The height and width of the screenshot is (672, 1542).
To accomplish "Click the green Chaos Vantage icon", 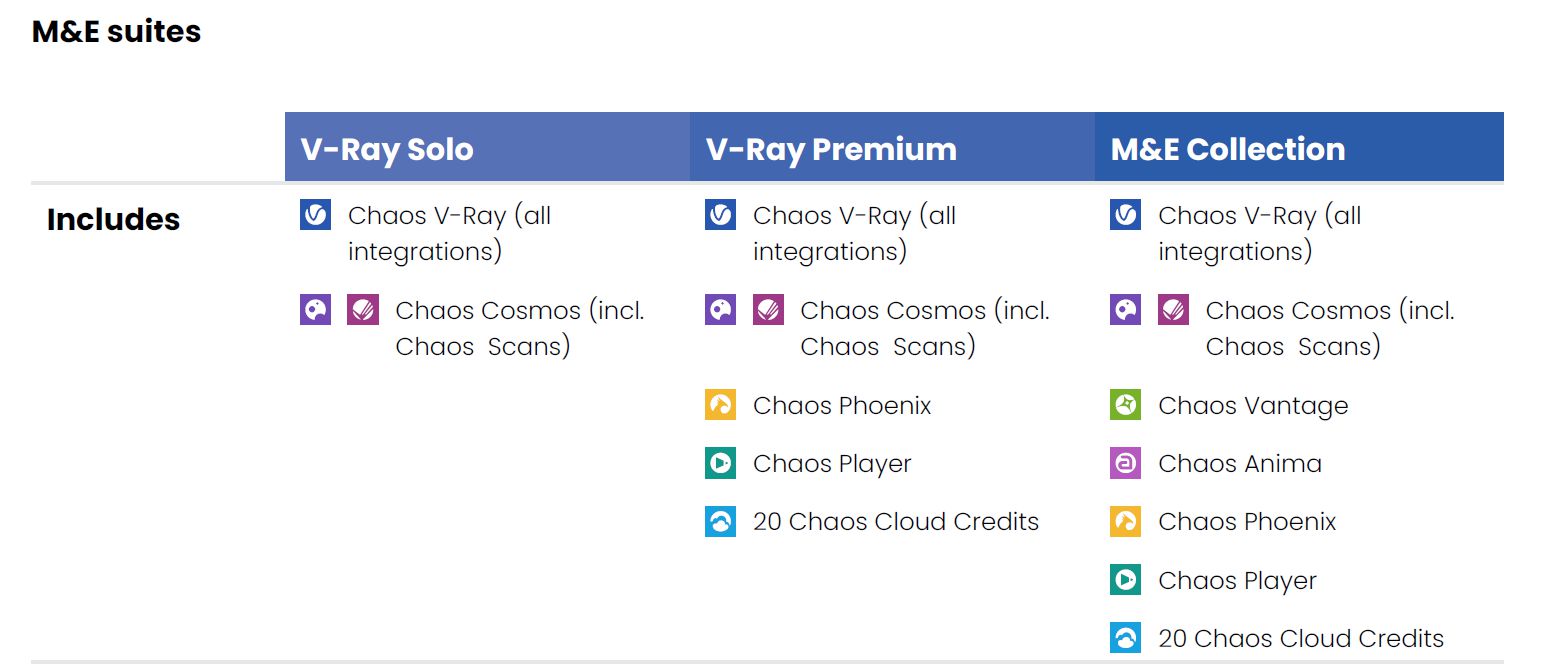I will click(1125, 405).
